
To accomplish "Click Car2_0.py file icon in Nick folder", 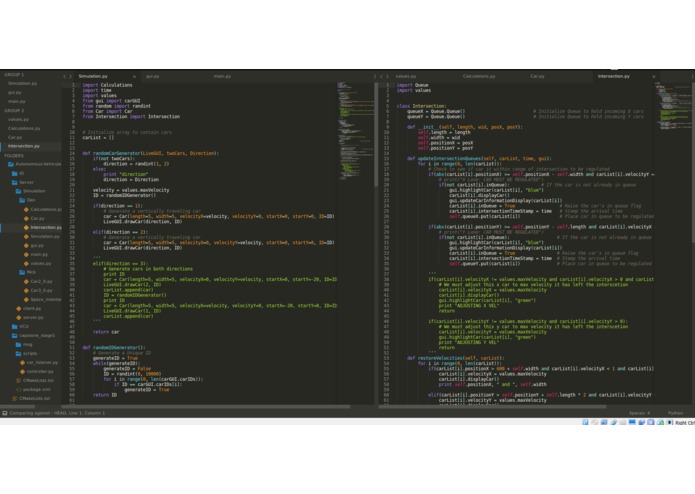I will pos(26,281).
